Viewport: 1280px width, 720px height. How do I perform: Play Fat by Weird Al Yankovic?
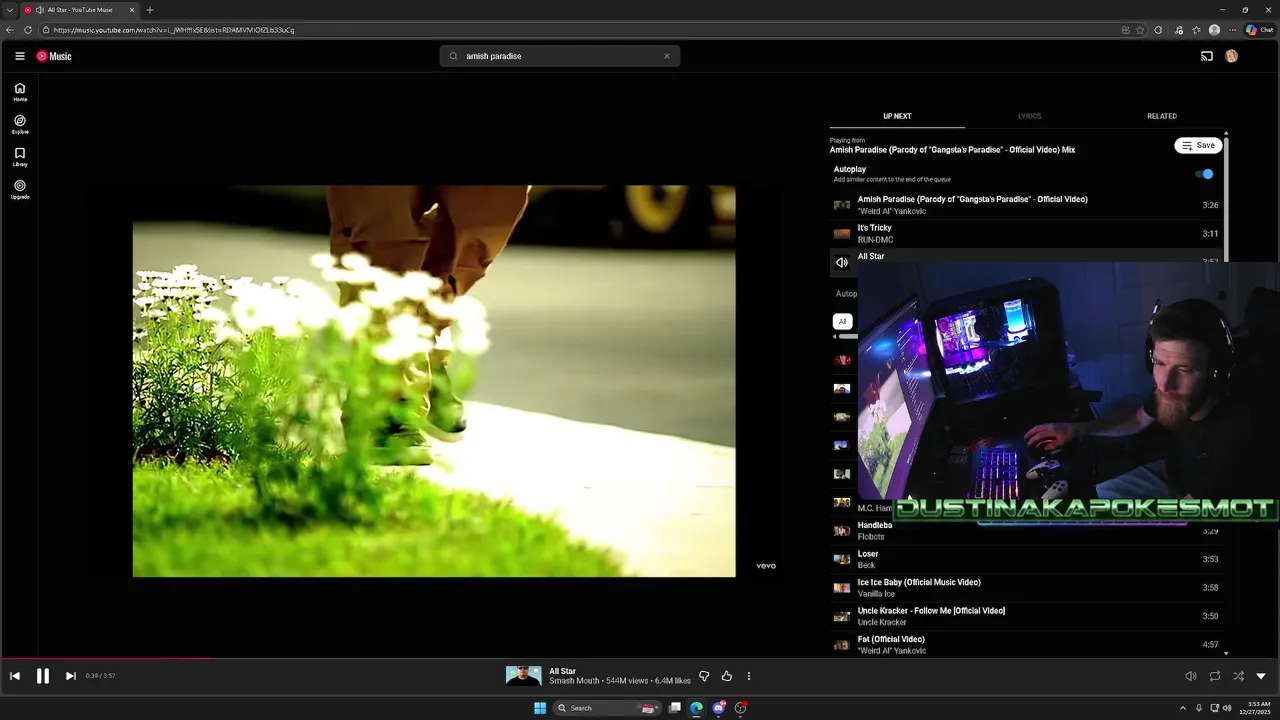(x=1025, y=645)
